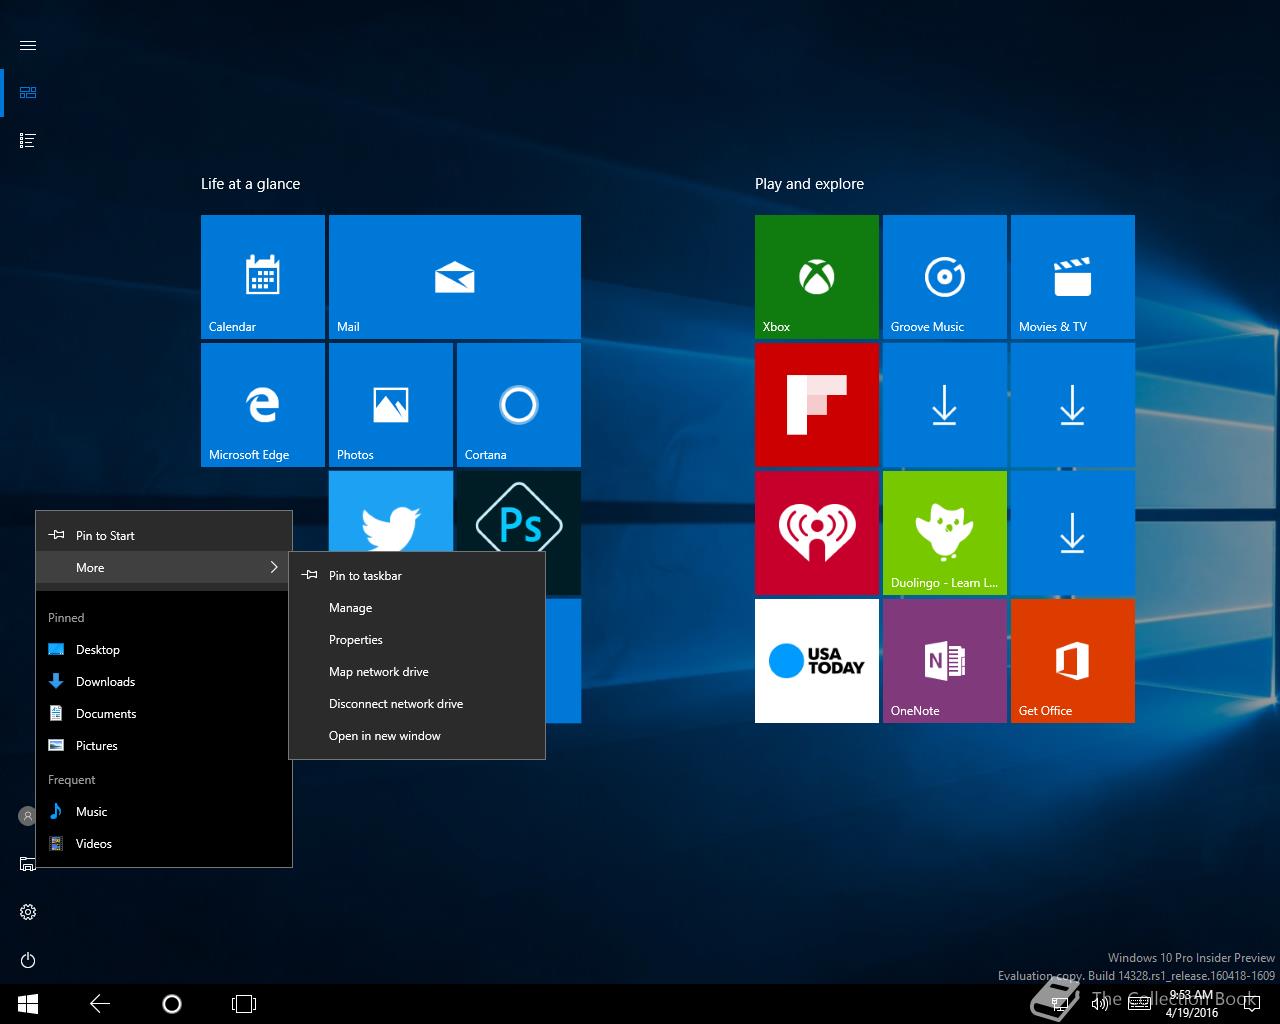Click the Play and explore heading
Image resolution: width=1280 pixels, height=1024 pixels.
[x=809, y=184]
